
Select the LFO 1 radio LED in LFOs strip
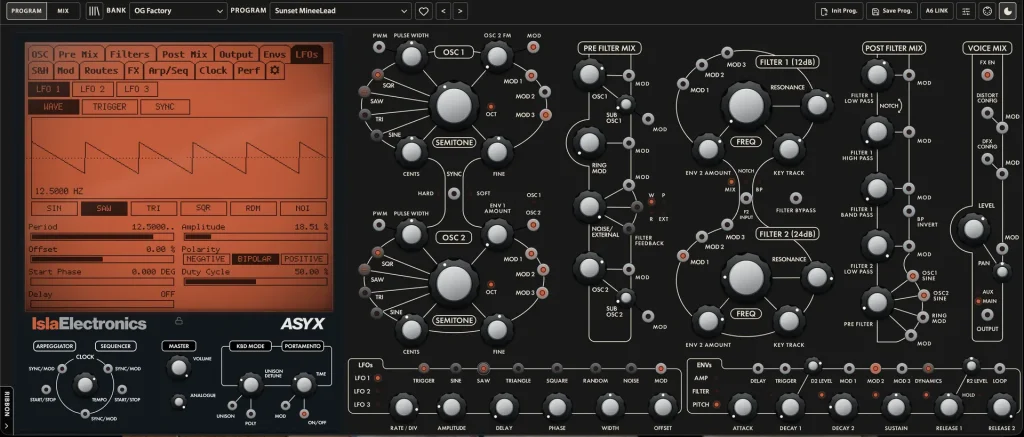pos(377,378)
